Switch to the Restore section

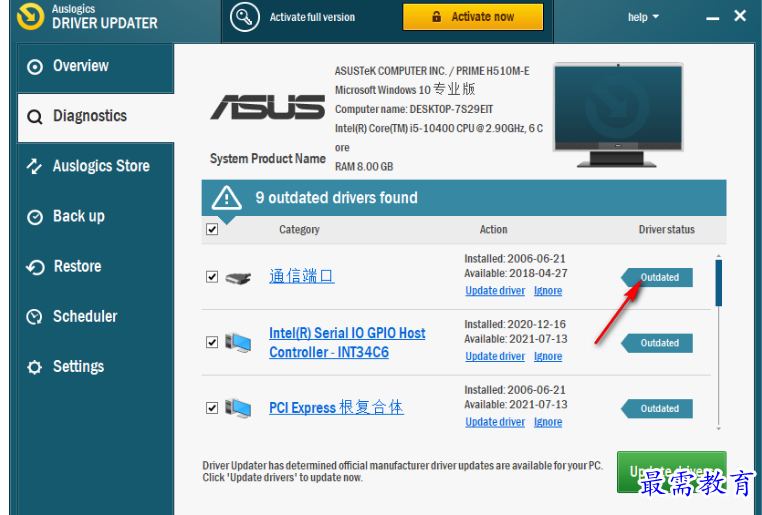(96, 267)
